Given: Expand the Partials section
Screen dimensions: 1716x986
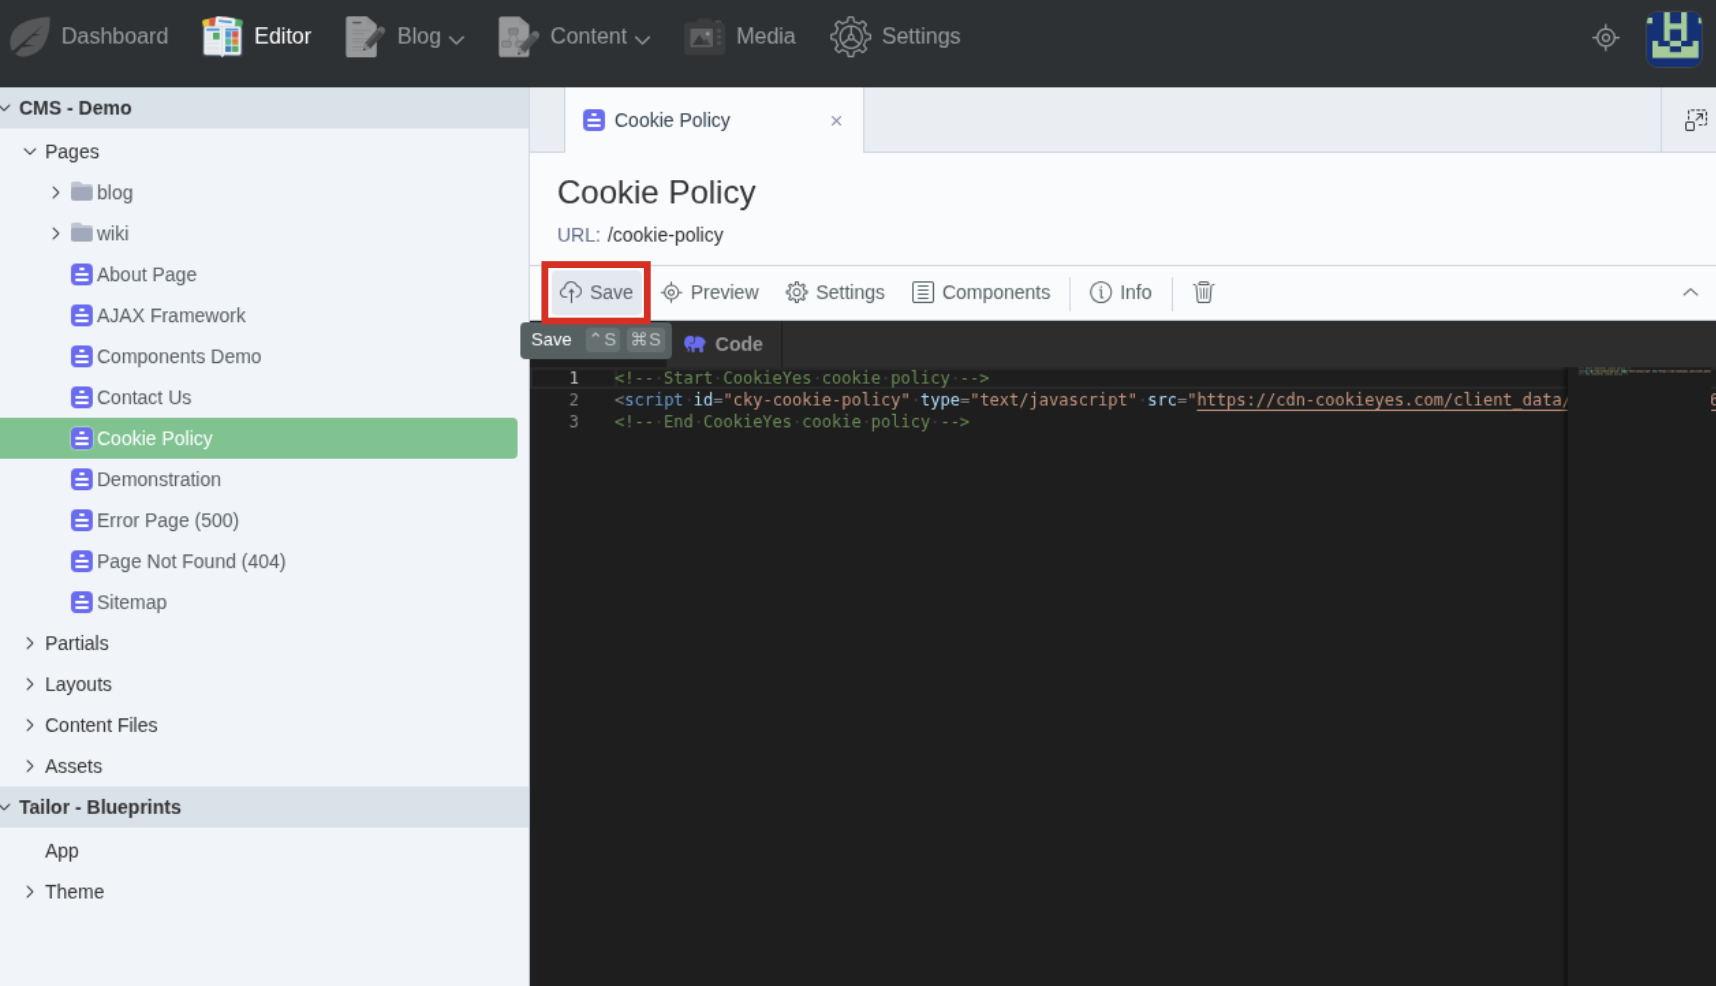Looking at the screenshot, I should pos(30,643).
